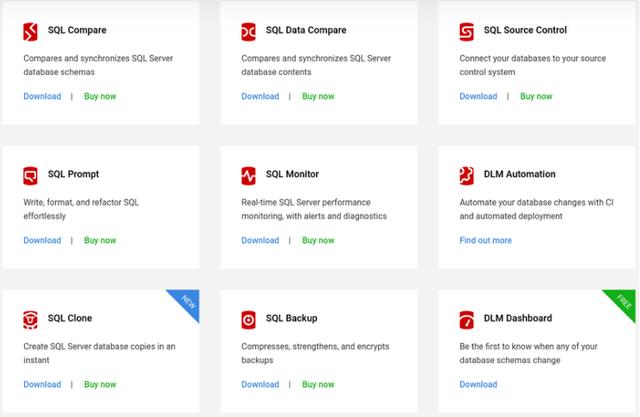Click the SQL Prompt product icon
This screenshot has width=640, height=417.
click(x=30, y=176)
